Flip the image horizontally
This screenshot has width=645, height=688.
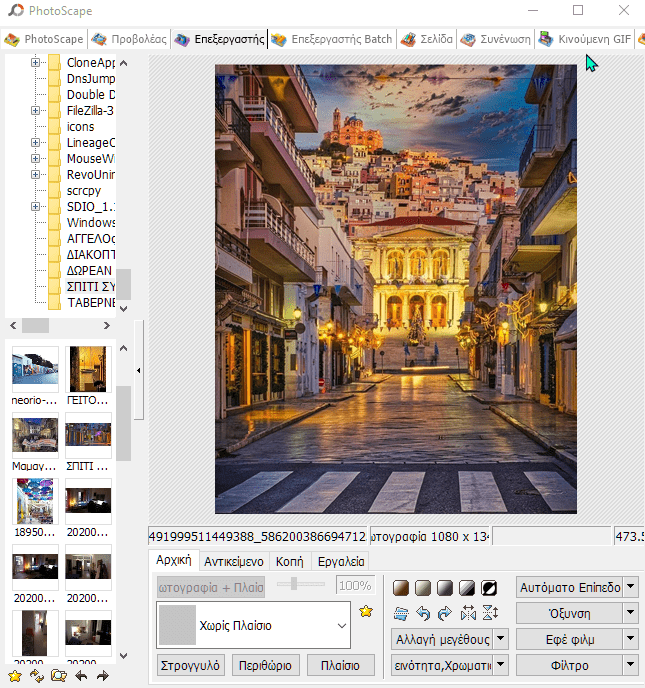[x=468, y=613]
